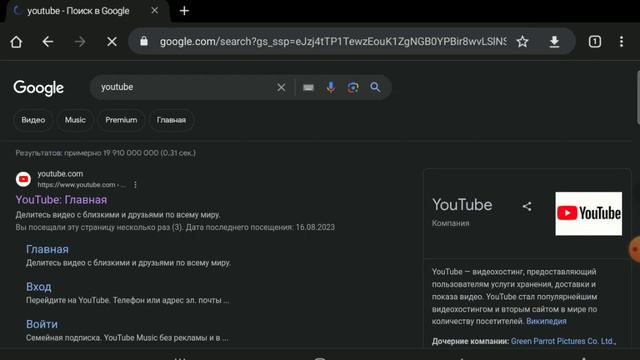
Task: Click the results count text
Action: point(106,153)
